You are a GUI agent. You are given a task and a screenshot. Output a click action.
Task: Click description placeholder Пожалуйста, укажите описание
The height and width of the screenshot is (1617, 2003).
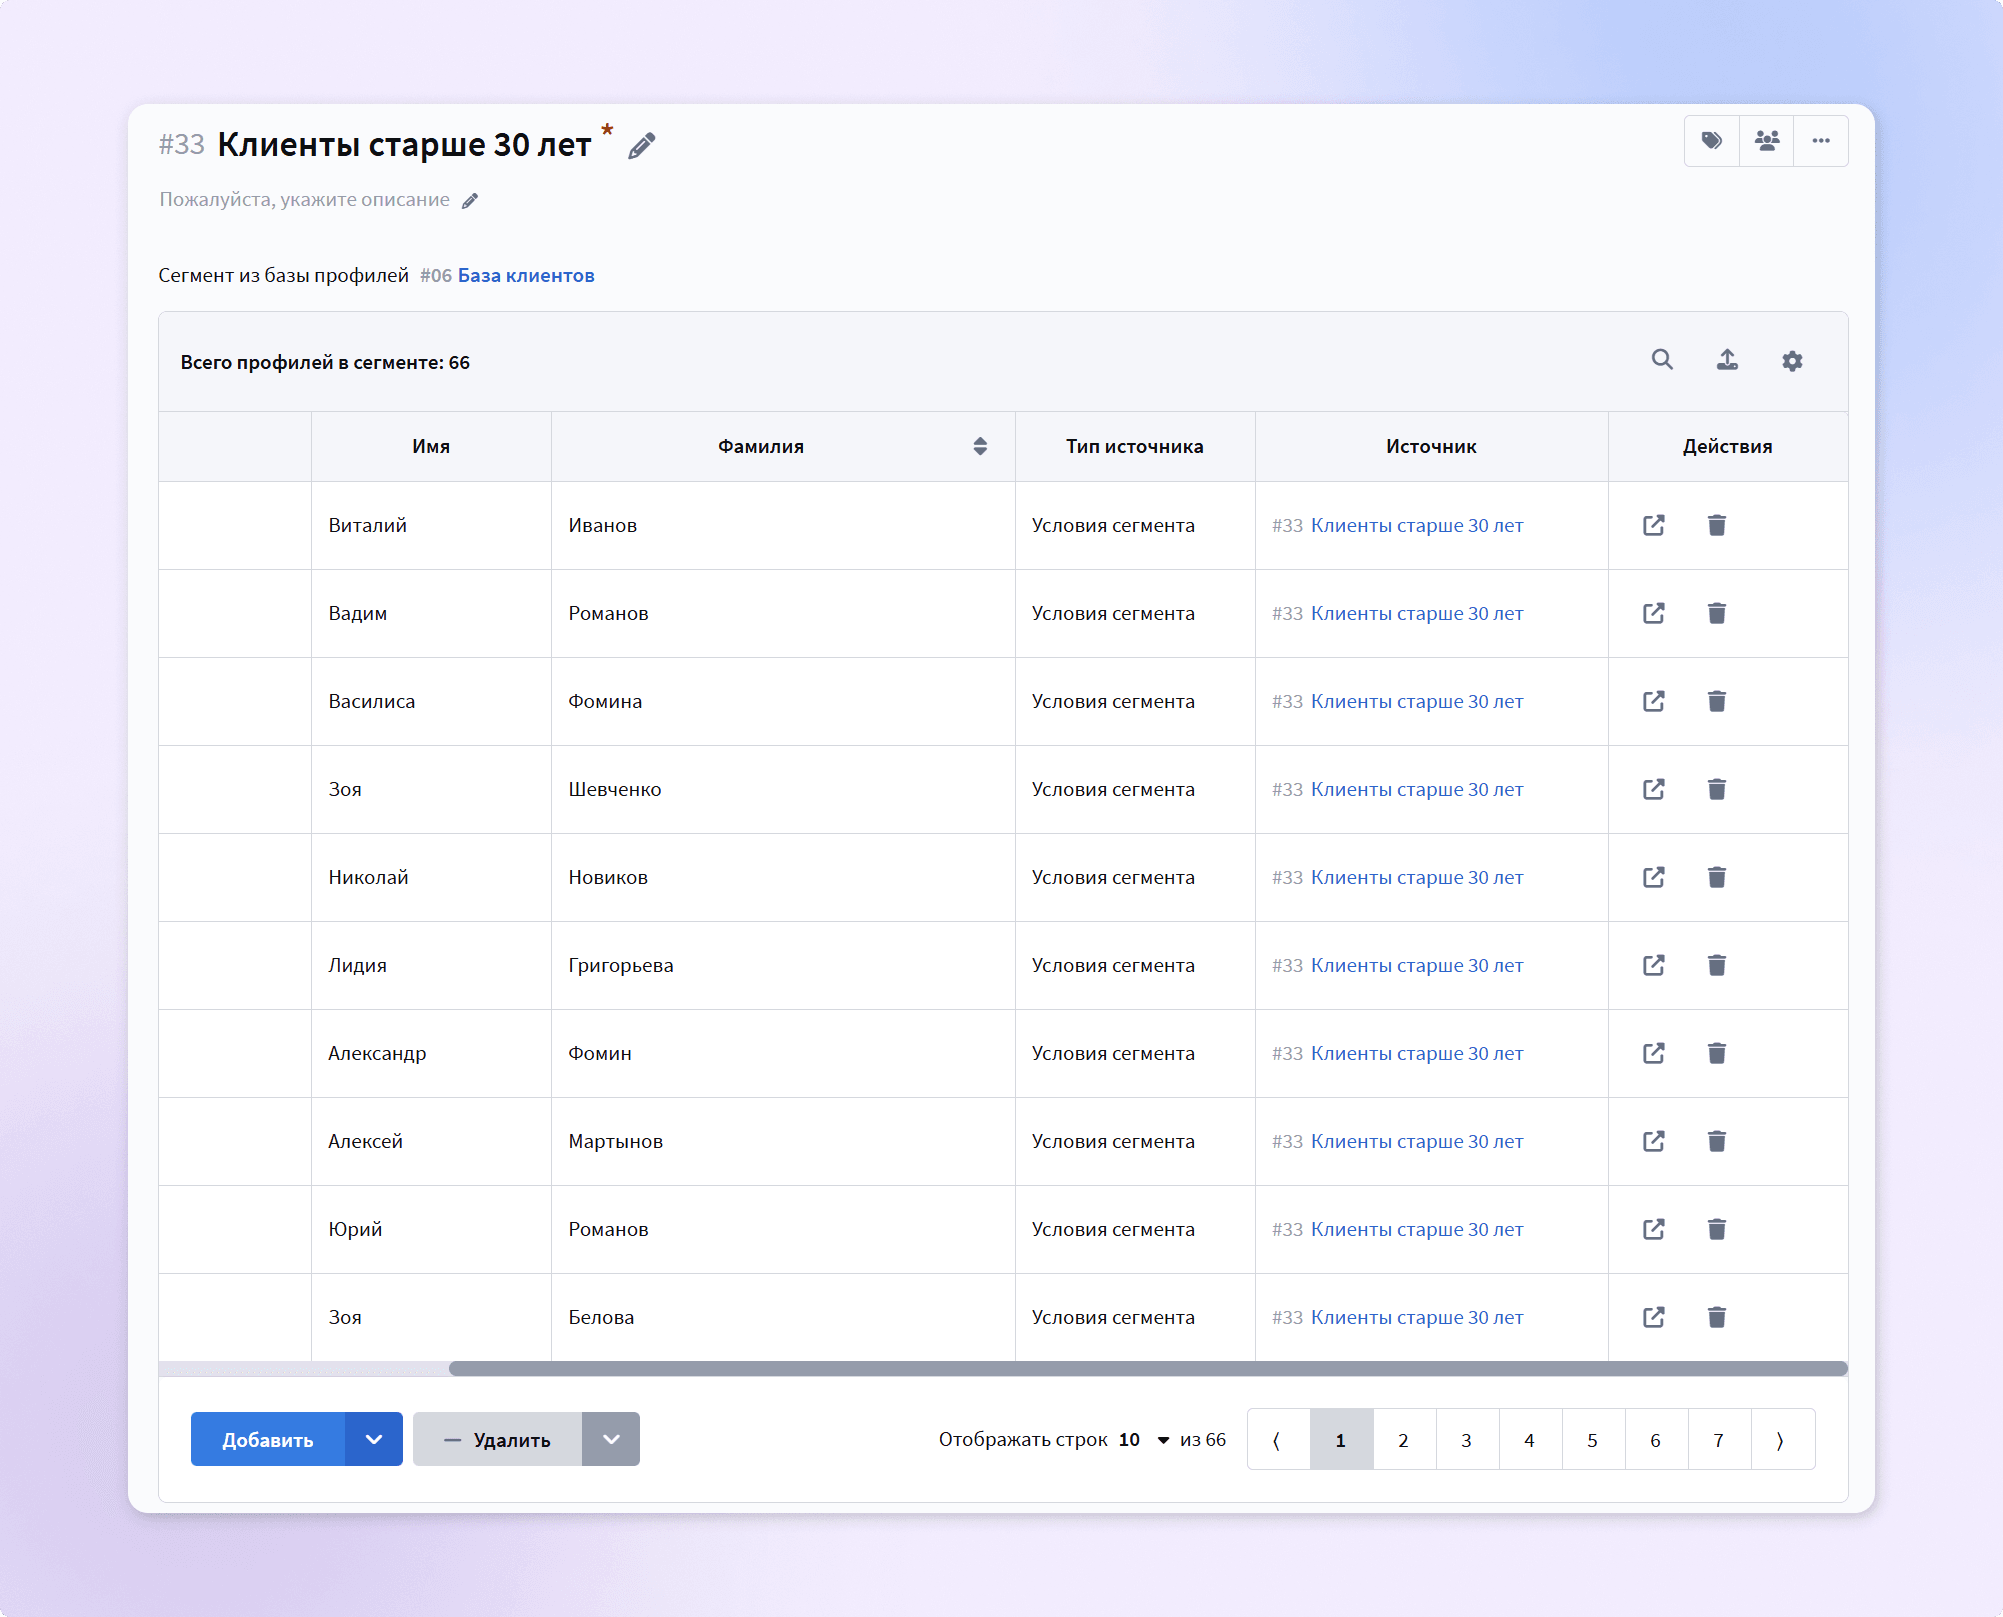(x=305, y=200)
